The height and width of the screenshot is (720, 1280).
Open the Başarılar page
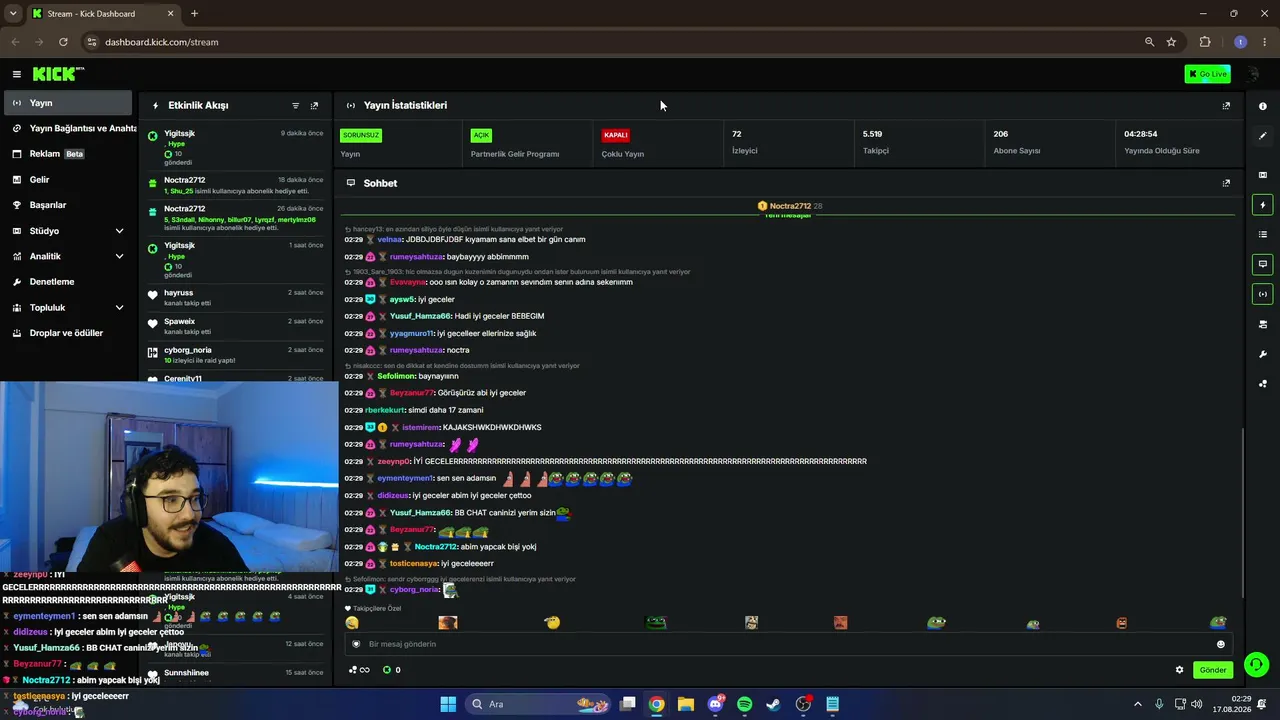point(68,205)
